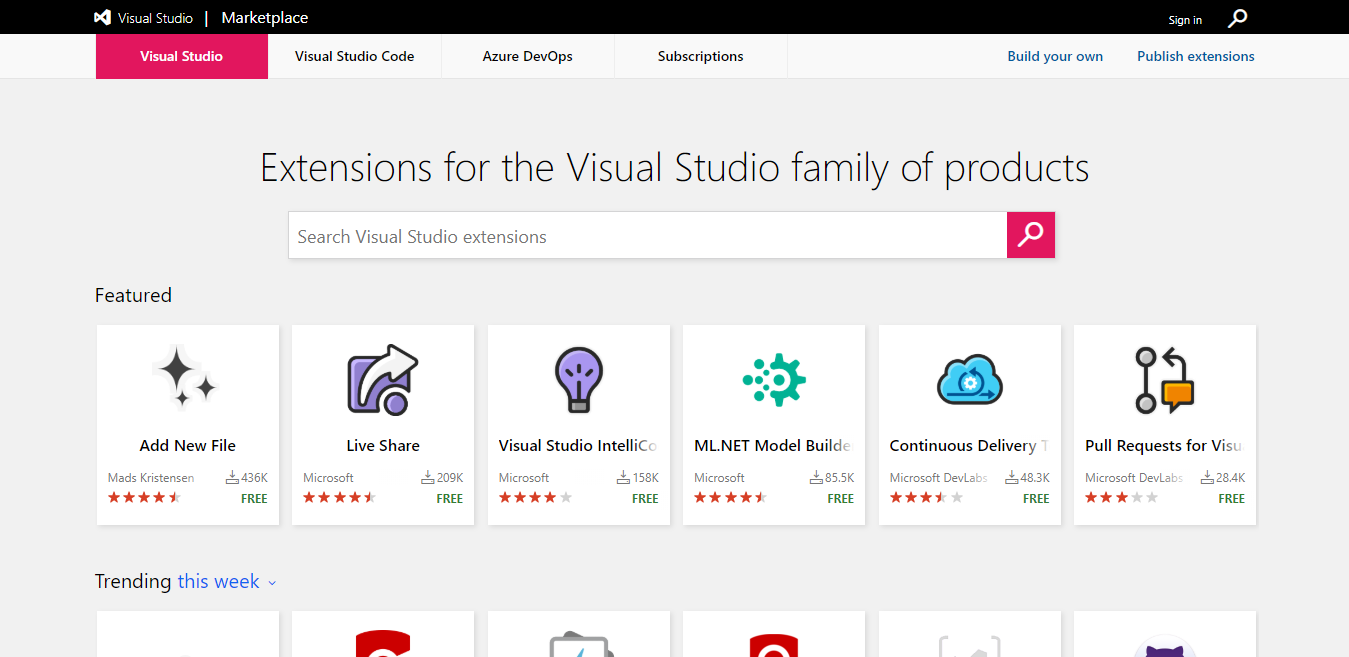Click the magnifier icon in the header

1237,18
